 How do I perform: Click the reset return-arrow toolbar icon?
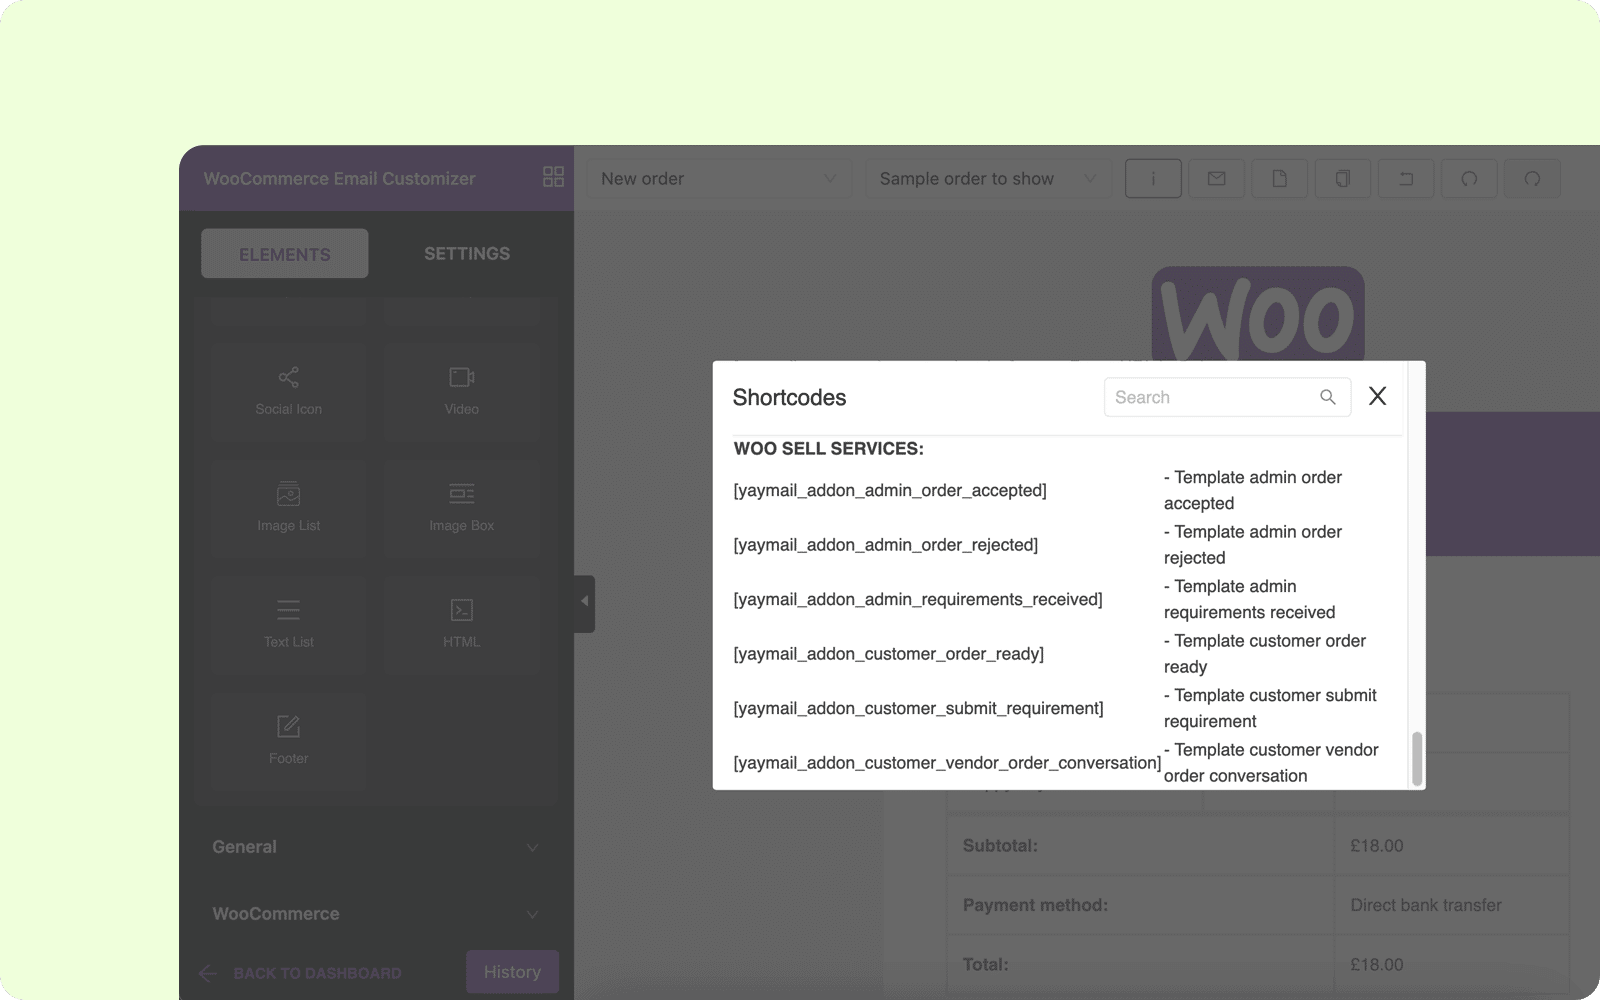click(1406, 179)
